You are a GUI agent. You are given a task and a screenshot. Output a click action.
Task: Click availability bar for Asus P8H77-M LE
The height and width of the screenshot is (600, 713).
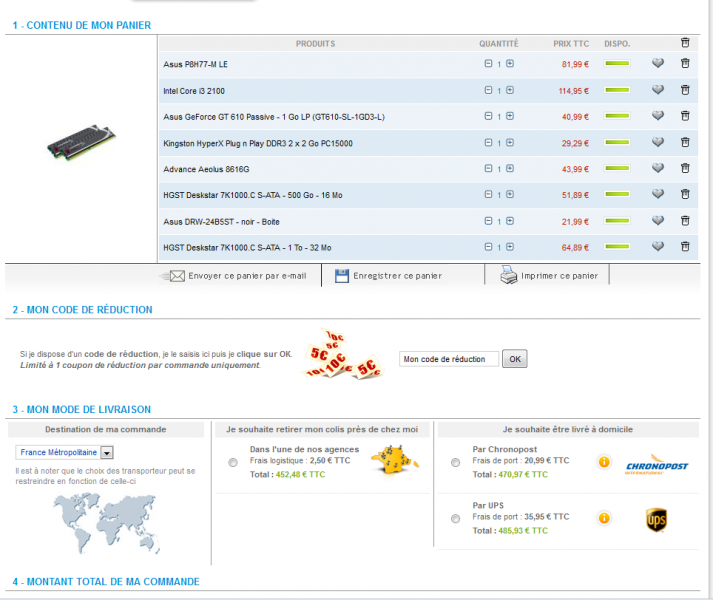click(617, 63)
